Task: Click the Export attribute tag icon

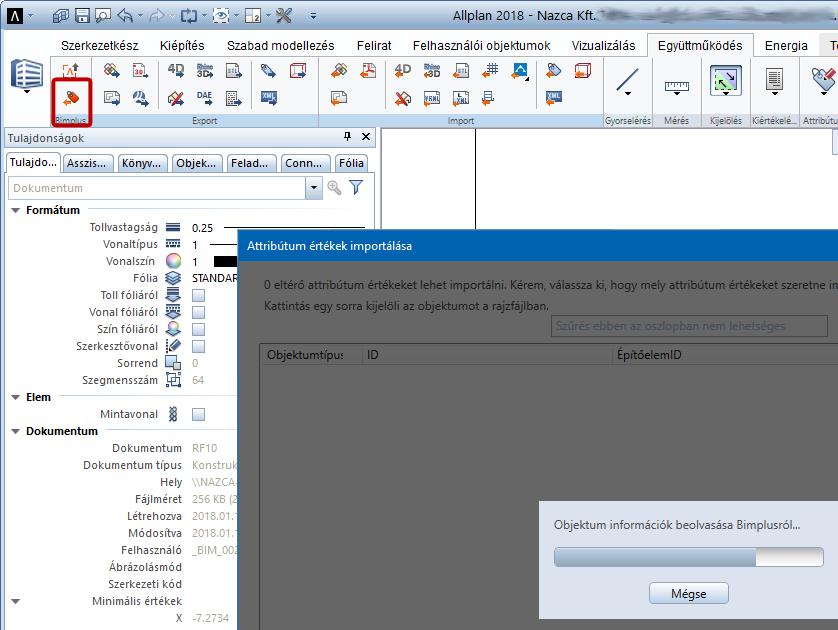Action: point(269,70)
